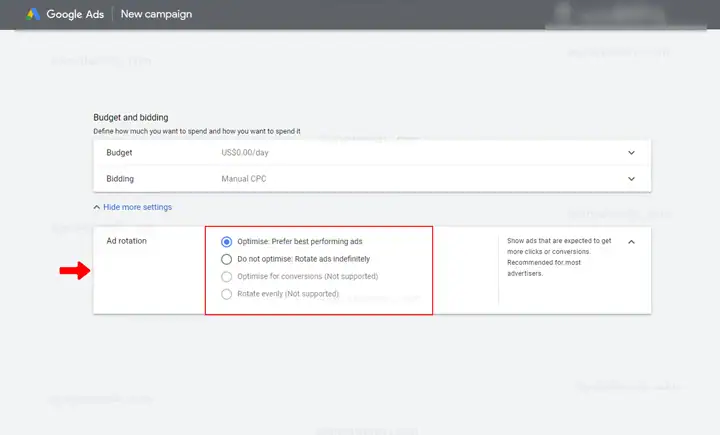
Task: Choose Optimise for conversions radio option
Action: [226, 277]
